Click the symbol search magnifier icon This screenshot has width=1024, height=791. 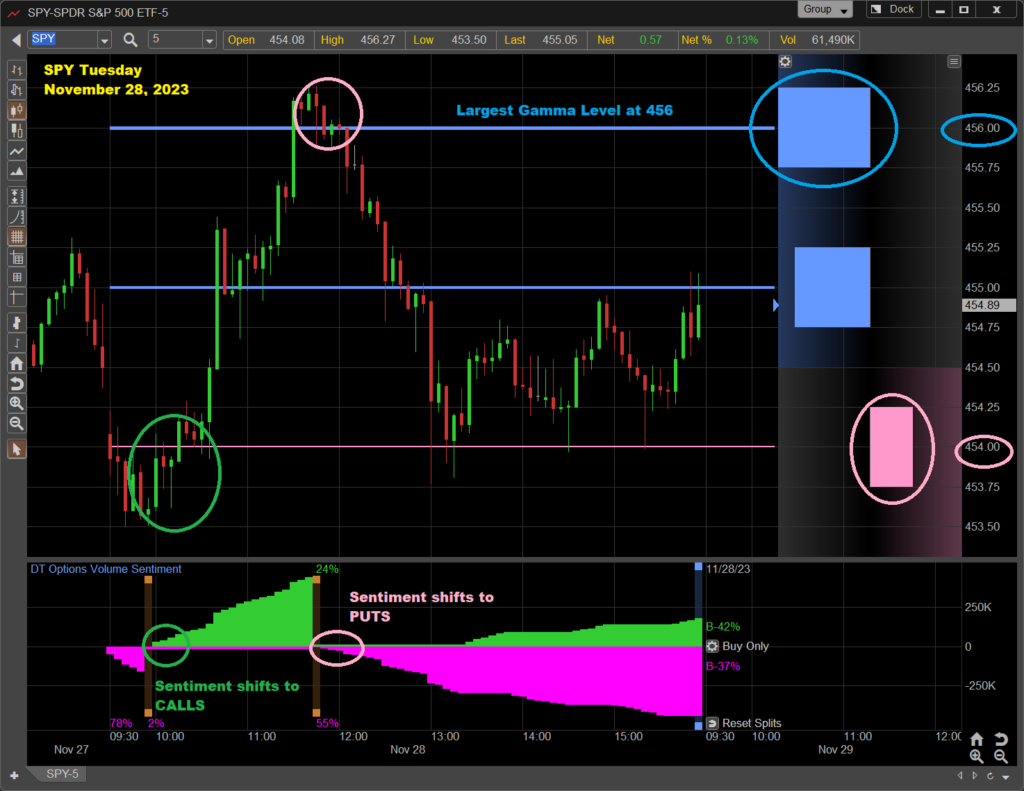pos(130,40)
